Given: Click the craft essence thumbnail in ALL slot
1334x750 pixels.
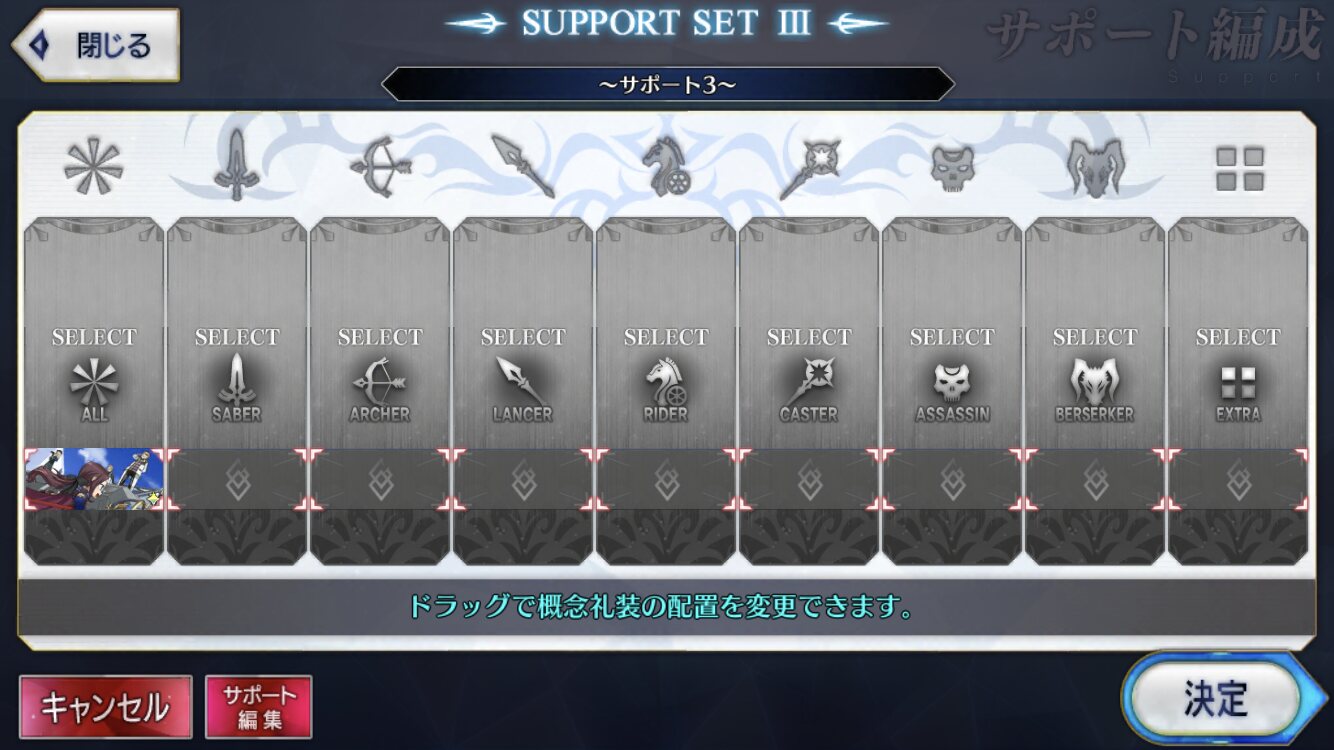Looking at the screenshot, I should 94,479.
